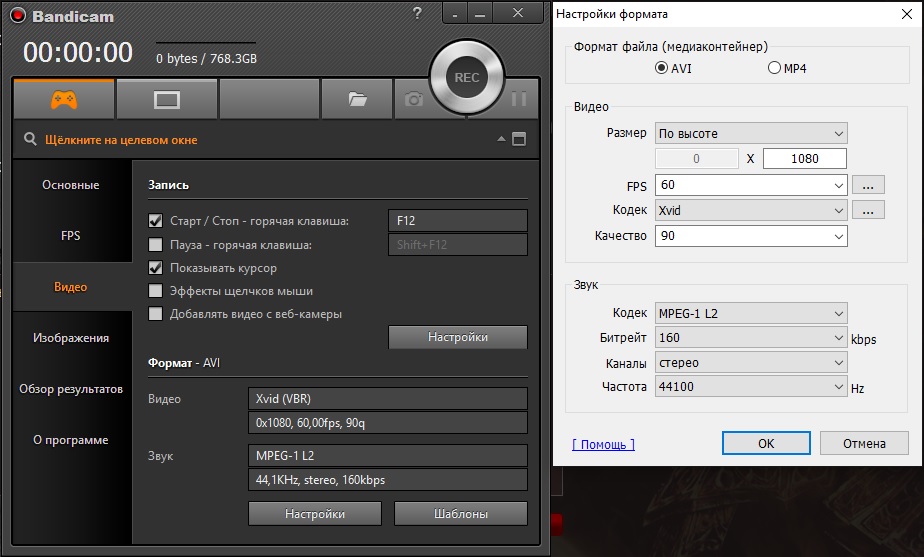Select the MP4 file format radio button
924x557 pixels.
pos(774,68)
